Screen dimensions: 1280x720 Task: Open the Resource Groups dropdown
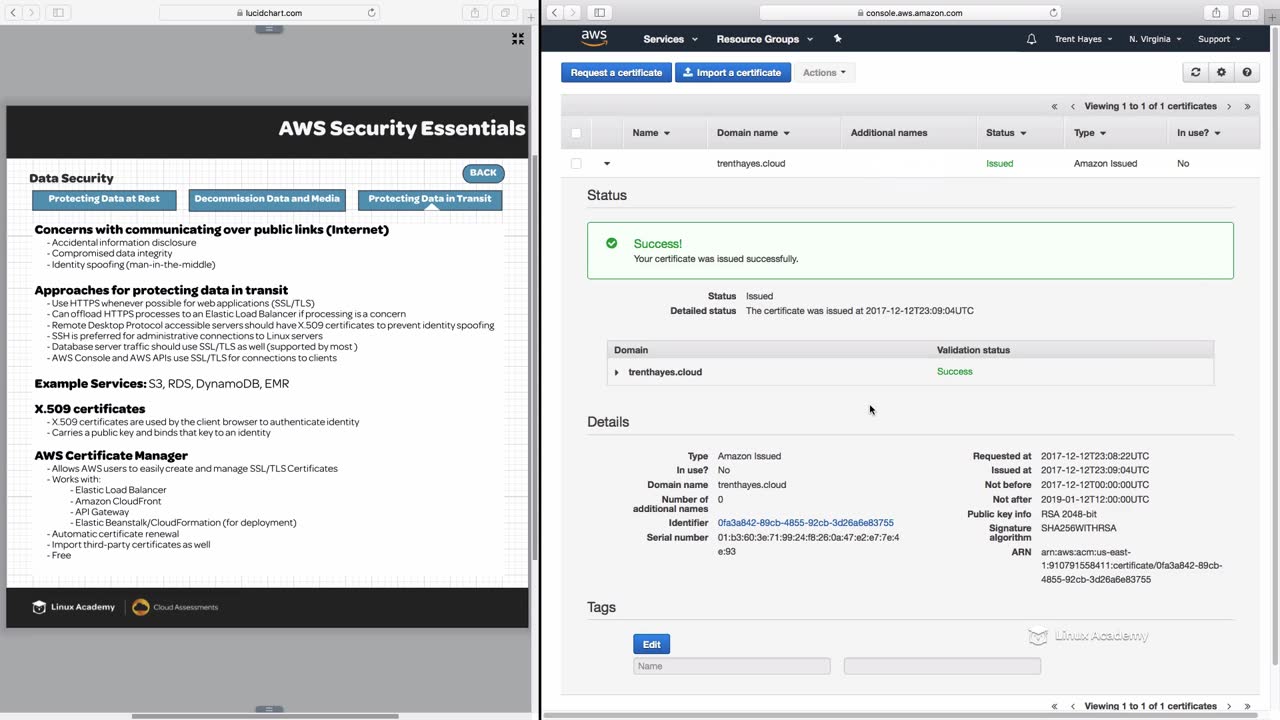[x=764, y=39]
